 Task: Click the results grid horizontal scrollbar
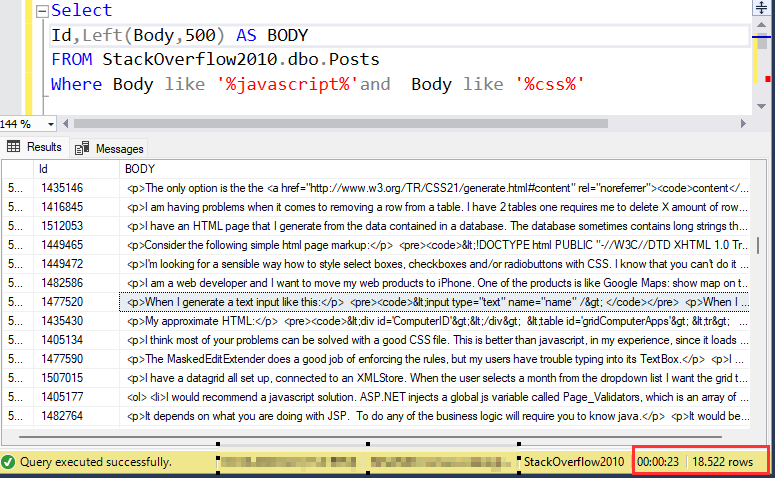point(370,437)
